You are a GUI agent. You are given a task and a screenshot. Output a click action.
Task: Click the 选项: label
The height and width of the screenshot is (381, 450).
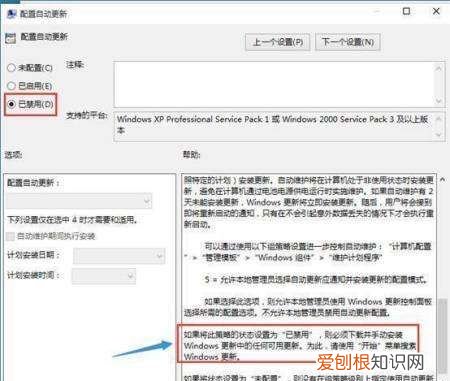click(13, 155)
